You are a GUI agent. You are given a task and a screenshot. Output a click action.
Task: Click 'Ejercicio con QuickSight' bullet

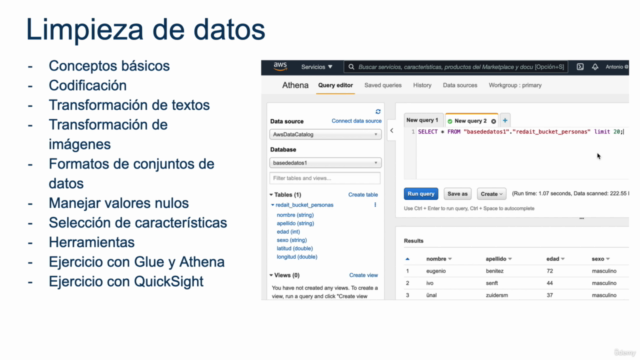126,282
